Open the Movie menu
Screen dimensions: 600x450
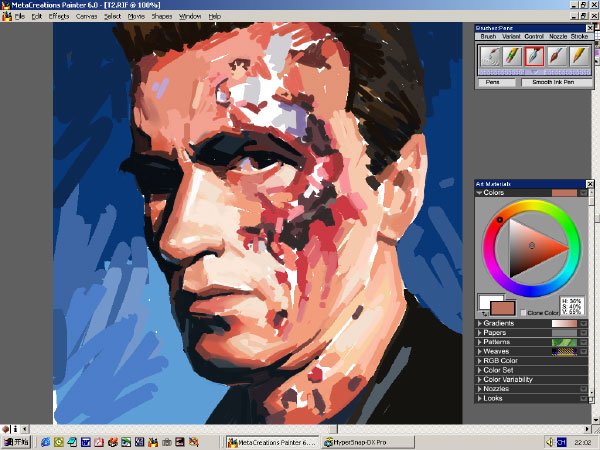click(136, 16)
